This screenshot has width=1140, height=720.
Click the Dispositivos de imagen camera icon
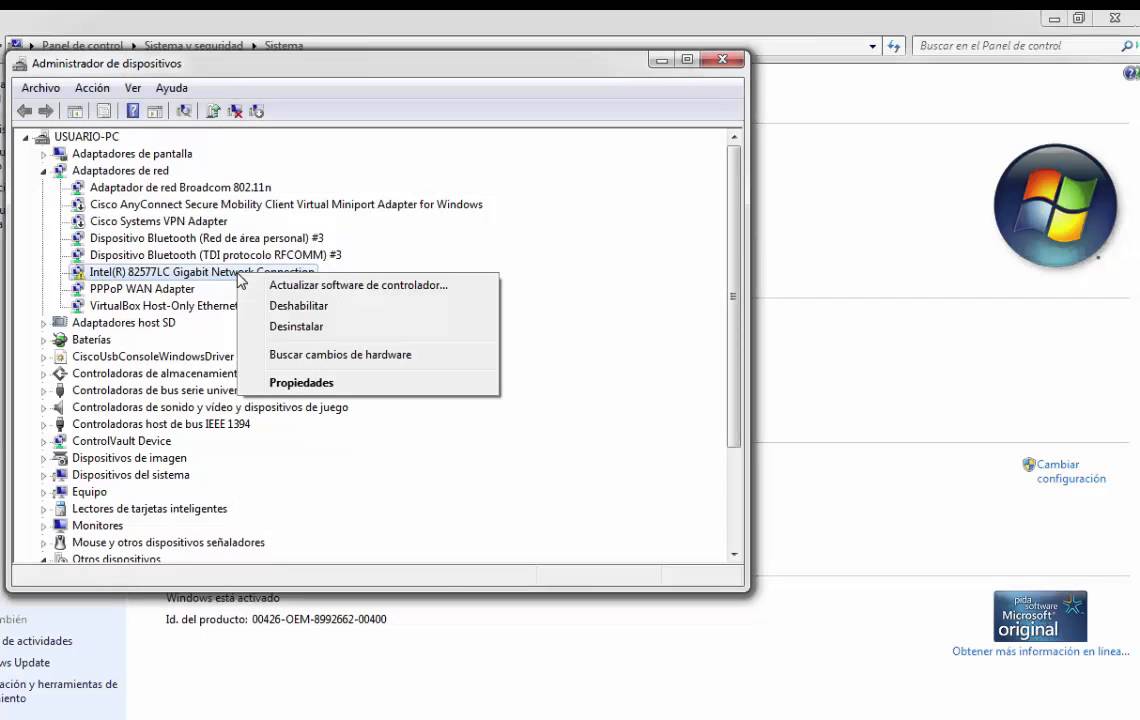point(60,458)
